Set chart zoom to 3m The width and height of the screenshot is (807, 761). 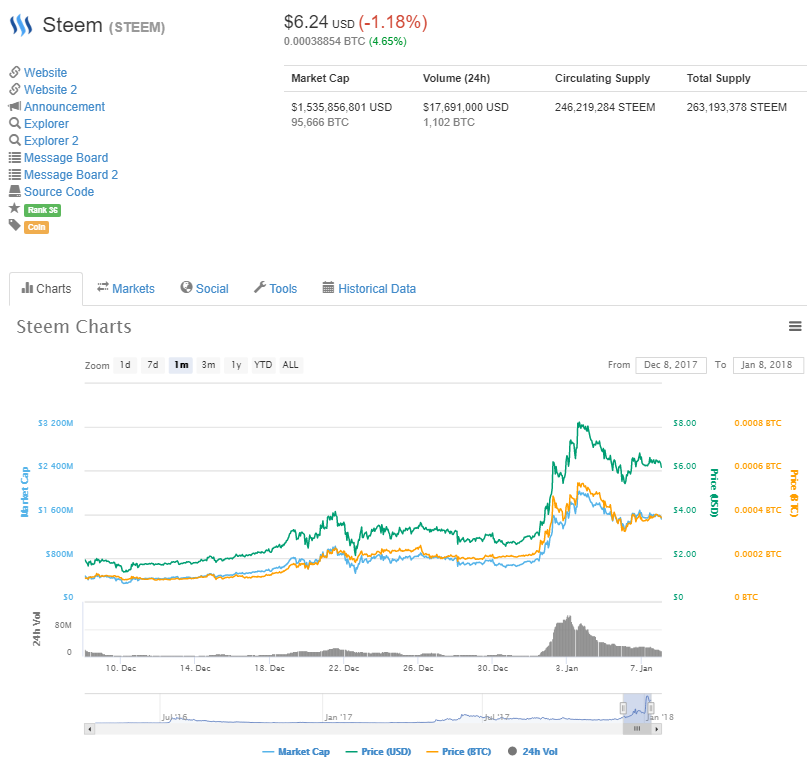pyautogui.click(x=208, y=365)
